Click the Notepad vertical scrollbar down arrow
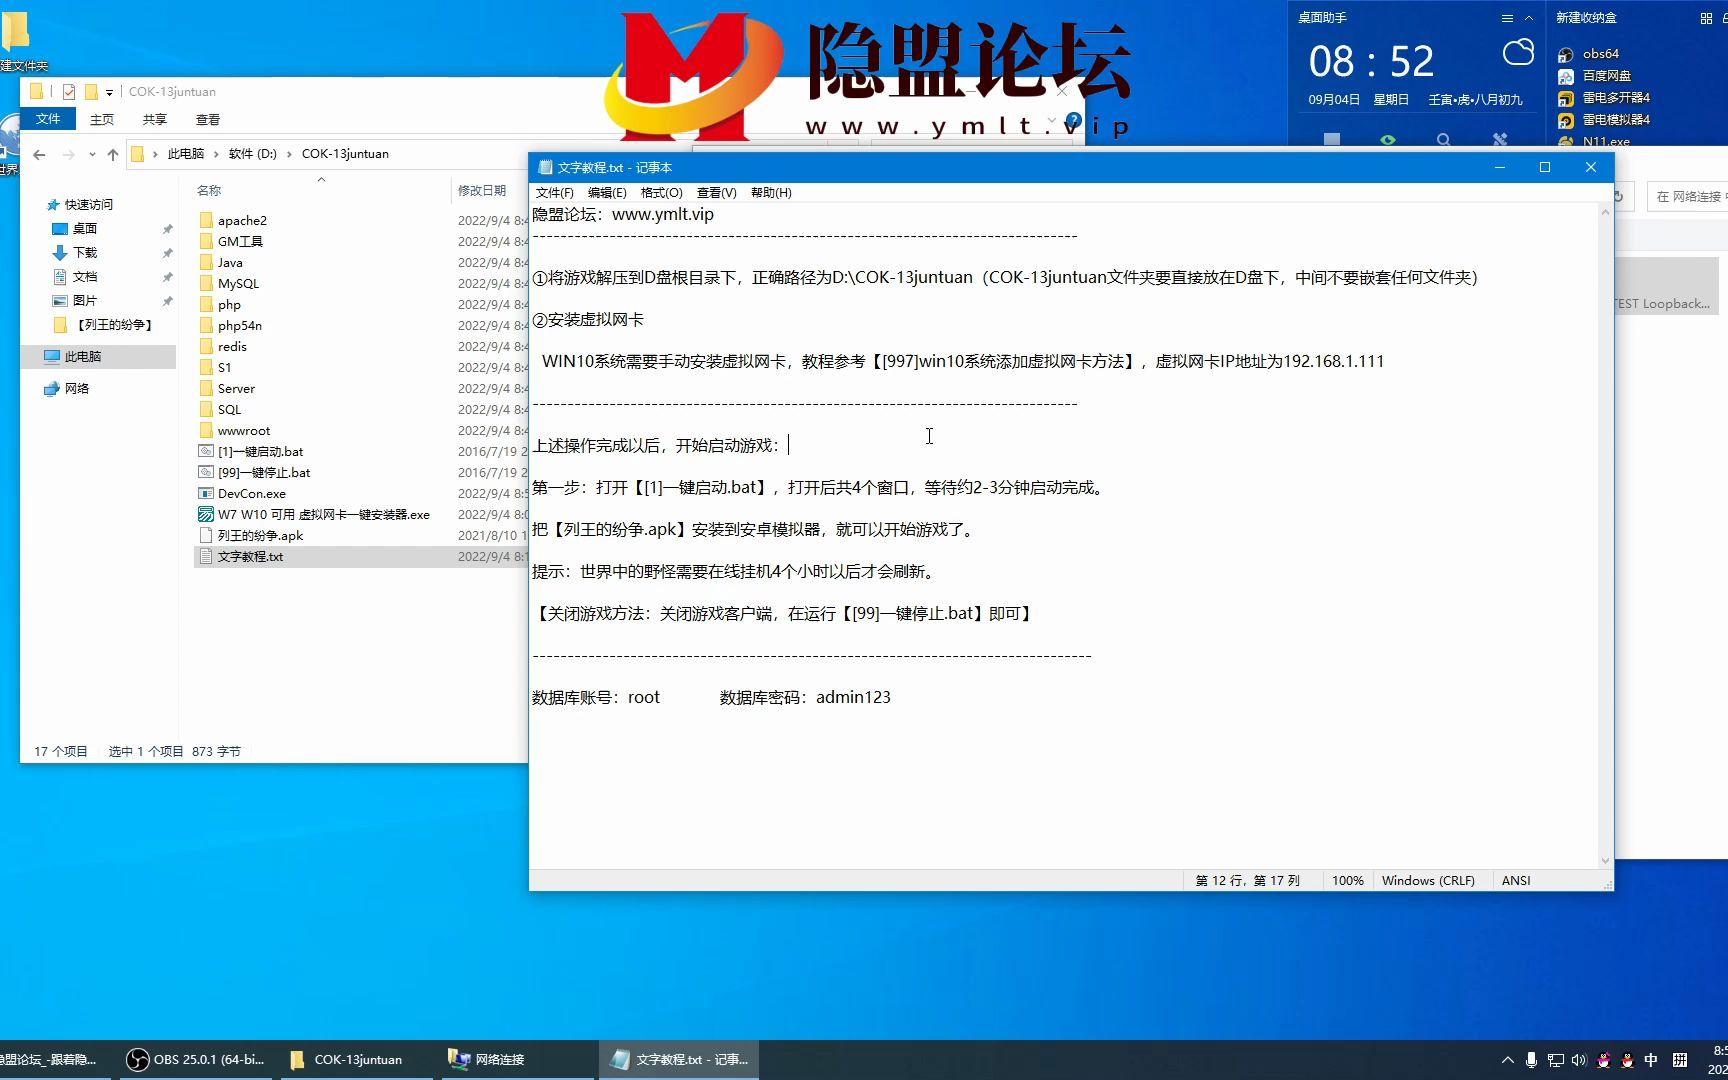Screen dimensions: 1728x1080 1606,861
